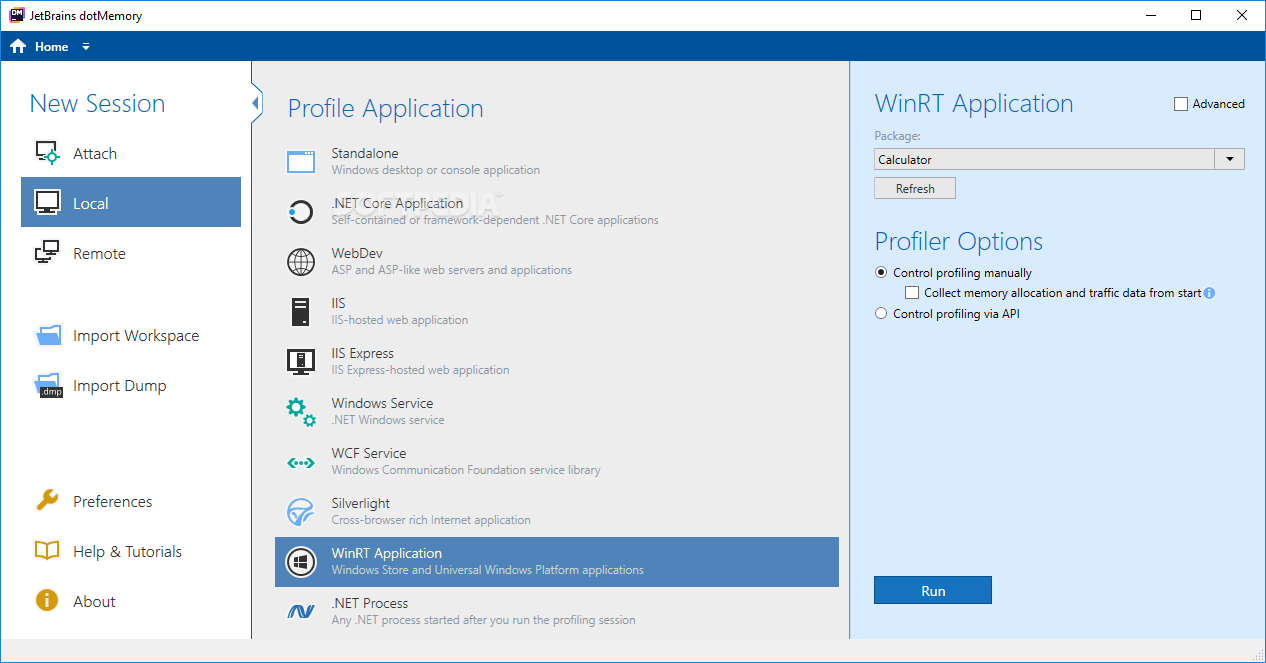Click the WebDev globe icon
This screenshot has height=663, width=1266.
[301, 261]
